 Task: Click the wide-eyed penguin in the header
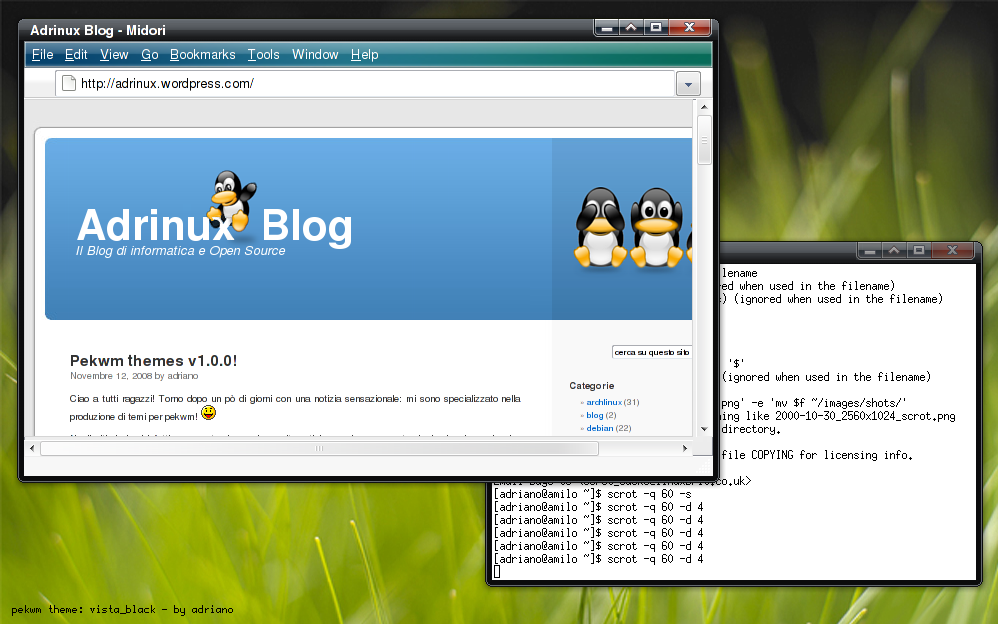(656, 227)
